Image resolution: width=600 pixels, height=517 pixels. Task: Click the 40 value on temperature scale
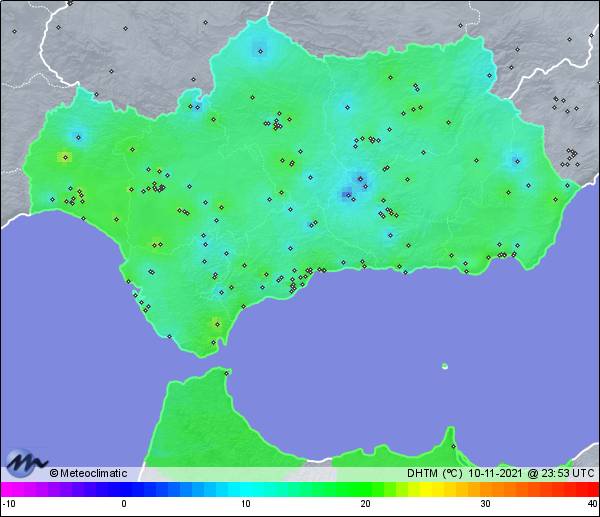593,504
